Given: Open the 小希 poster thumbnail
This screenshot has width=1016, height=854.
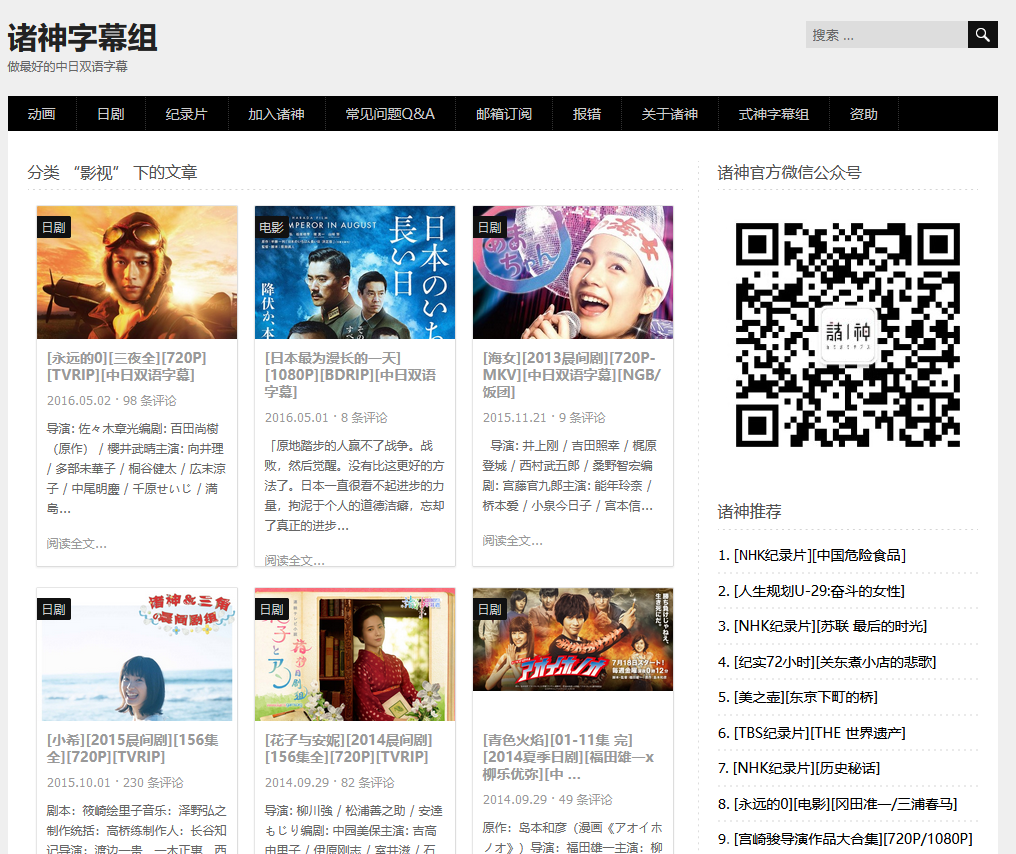Looking at the screenshot, I should coord(137,654).
